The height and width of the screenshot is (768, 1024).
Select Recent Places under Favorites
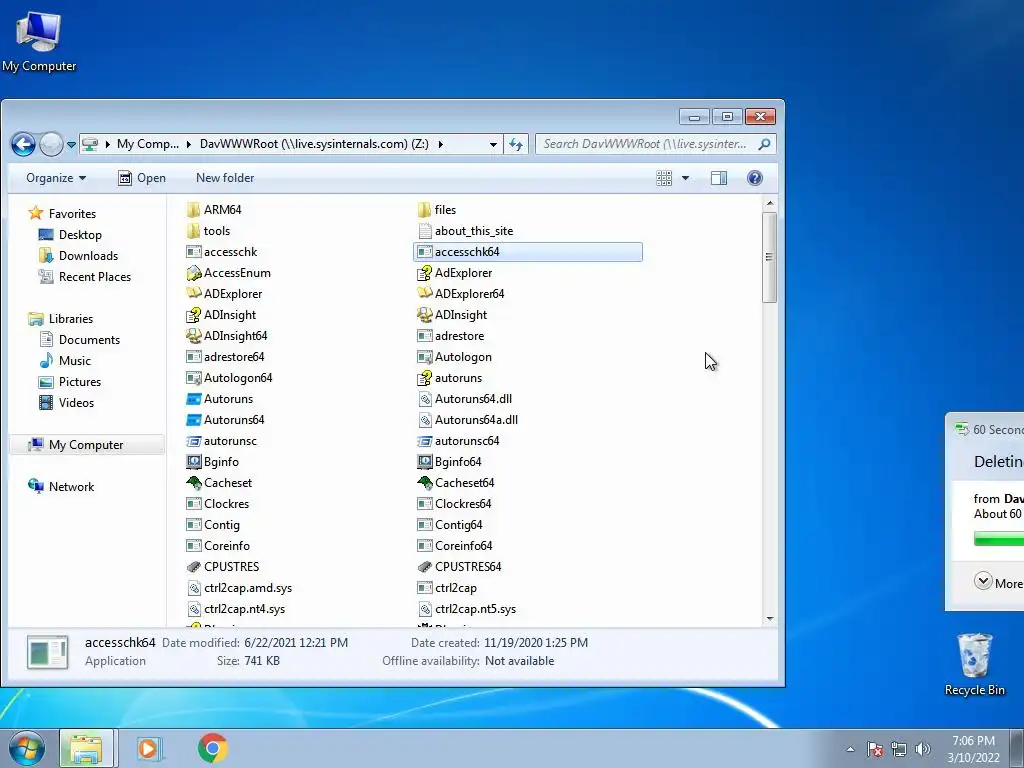pos(95,277)
